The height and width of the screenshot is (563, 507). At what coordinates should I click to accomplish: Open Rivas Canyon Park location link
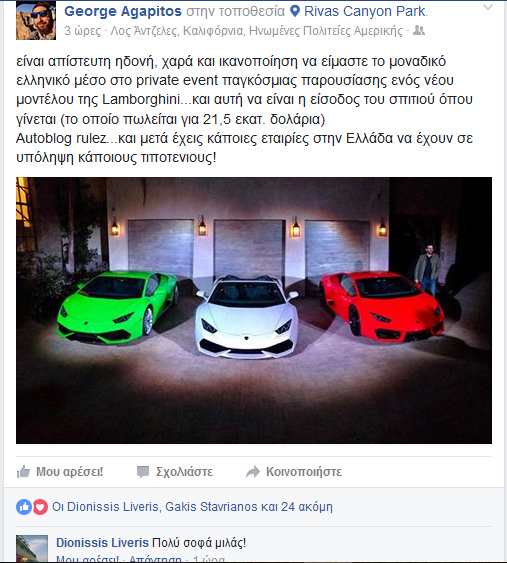(364, 11)
